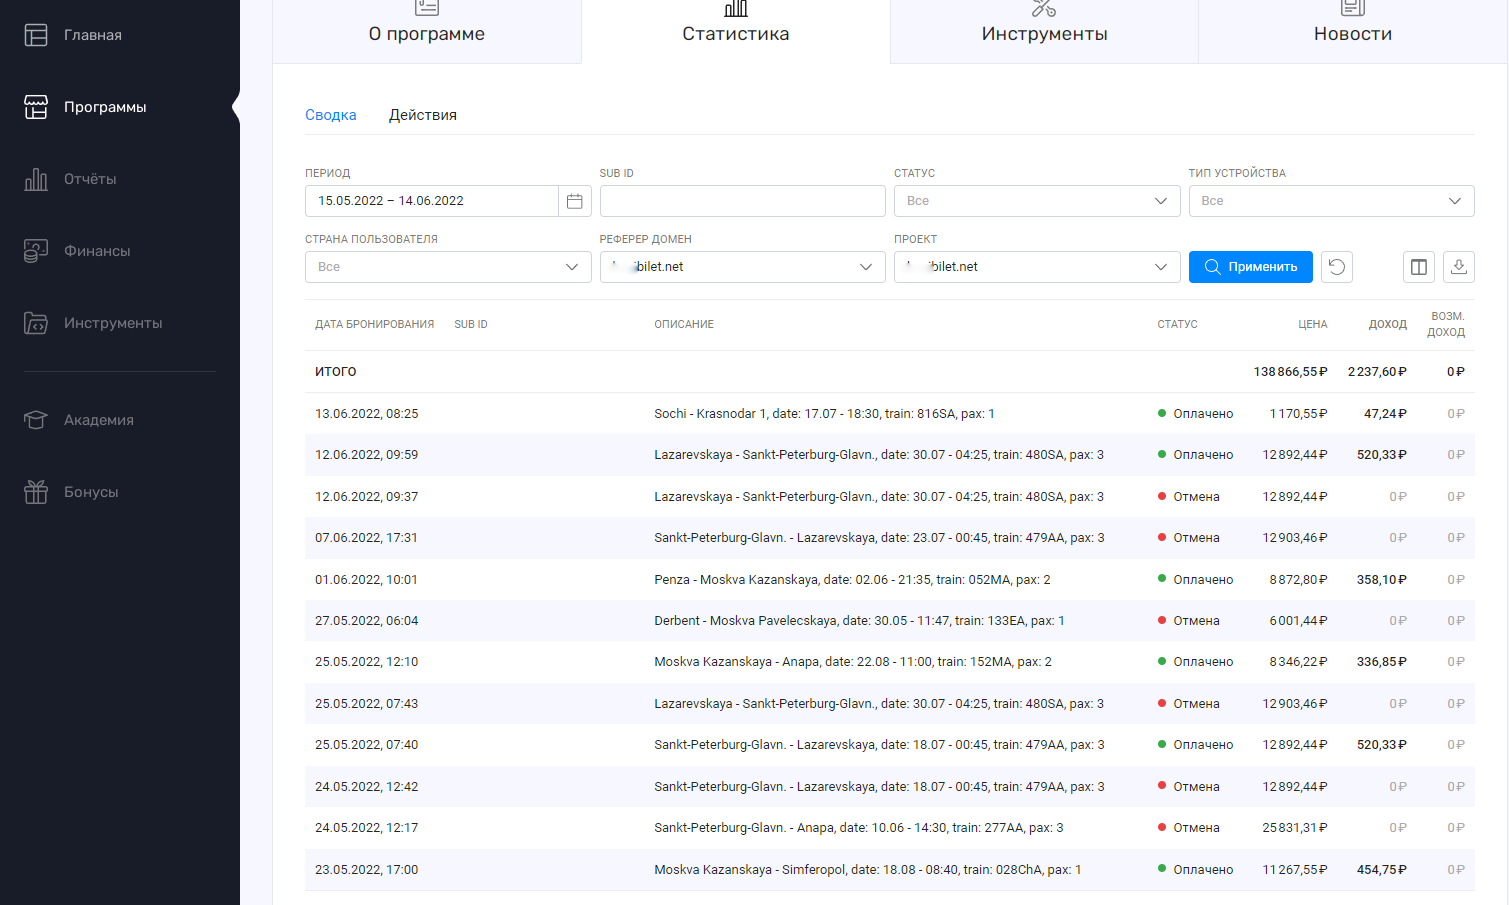Go to Главная in sidebar
This screenshot has width=1509, height=905.
pos(92,35)
